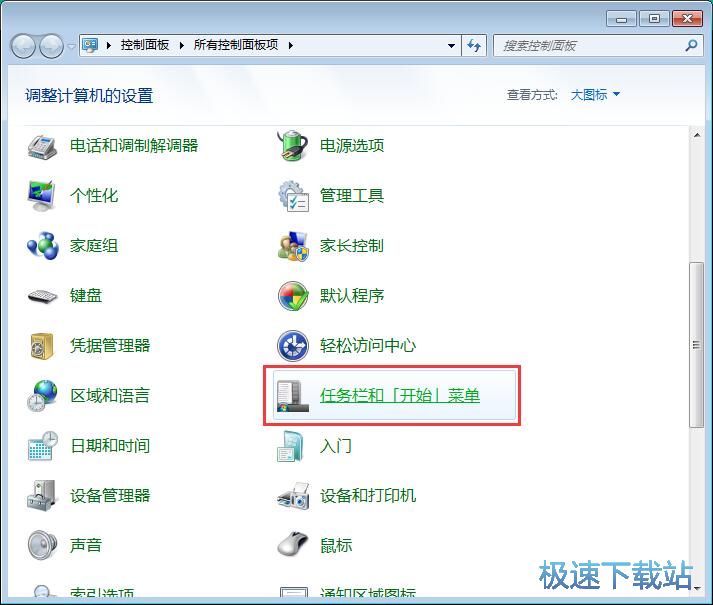The image size is (713, 605).
Task: Open the 电源选项 battery icon
Action: 293,146
